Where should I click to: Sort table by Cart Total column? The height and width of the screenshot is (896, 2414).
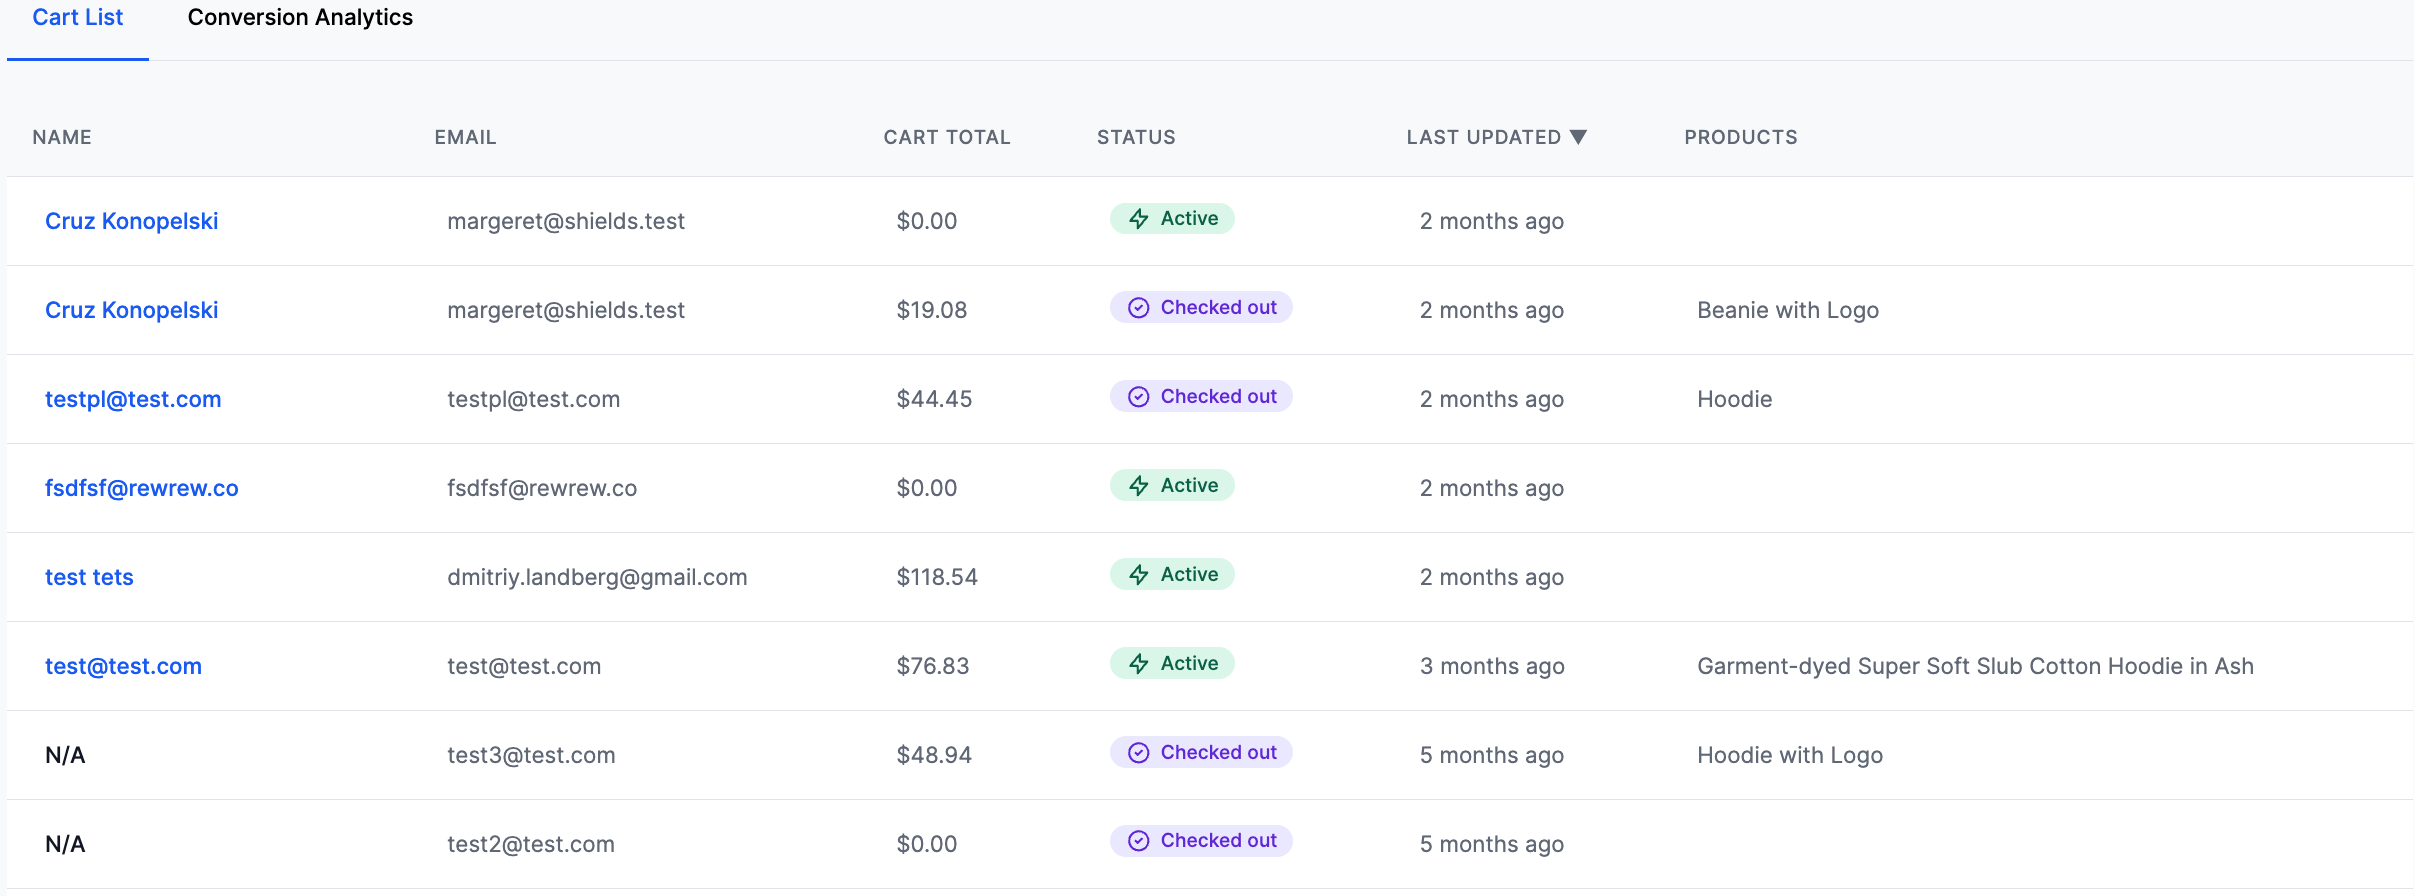point(946,137)
